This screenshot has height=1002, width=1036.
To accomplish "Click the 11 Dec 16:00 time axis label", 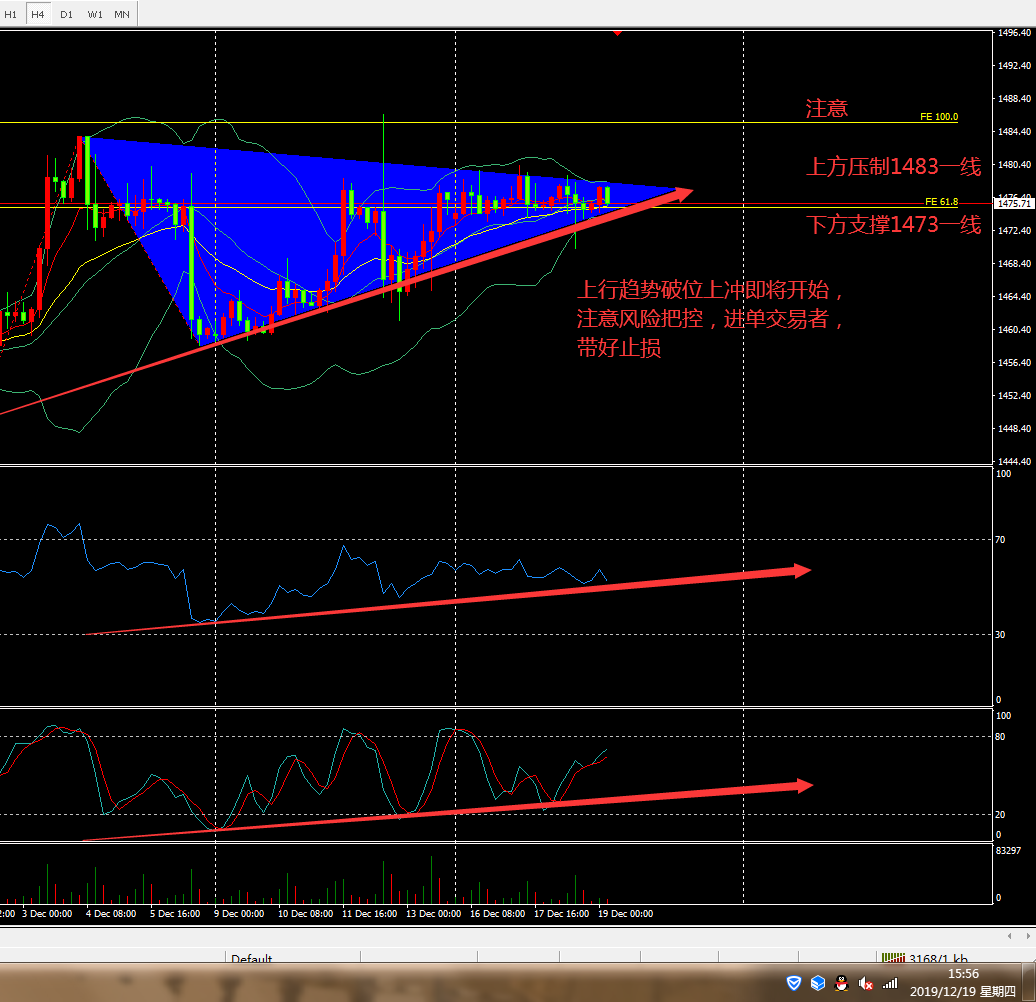I will [369, 913].
